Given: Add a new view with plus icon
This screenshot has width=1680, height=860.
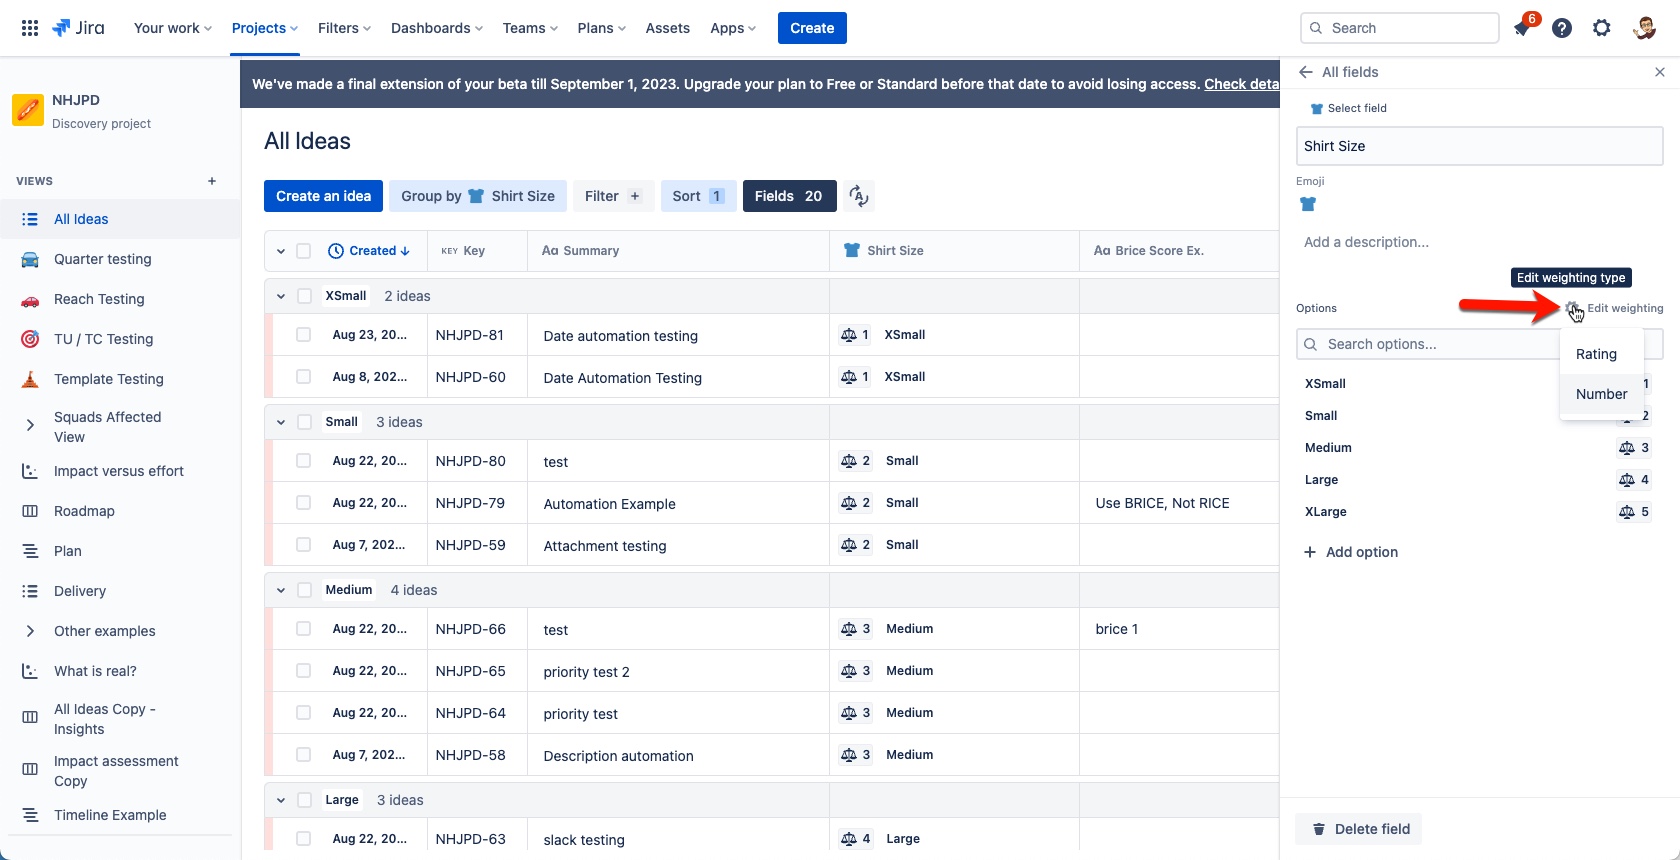Looking at the screenshot, I should (212, 181).
